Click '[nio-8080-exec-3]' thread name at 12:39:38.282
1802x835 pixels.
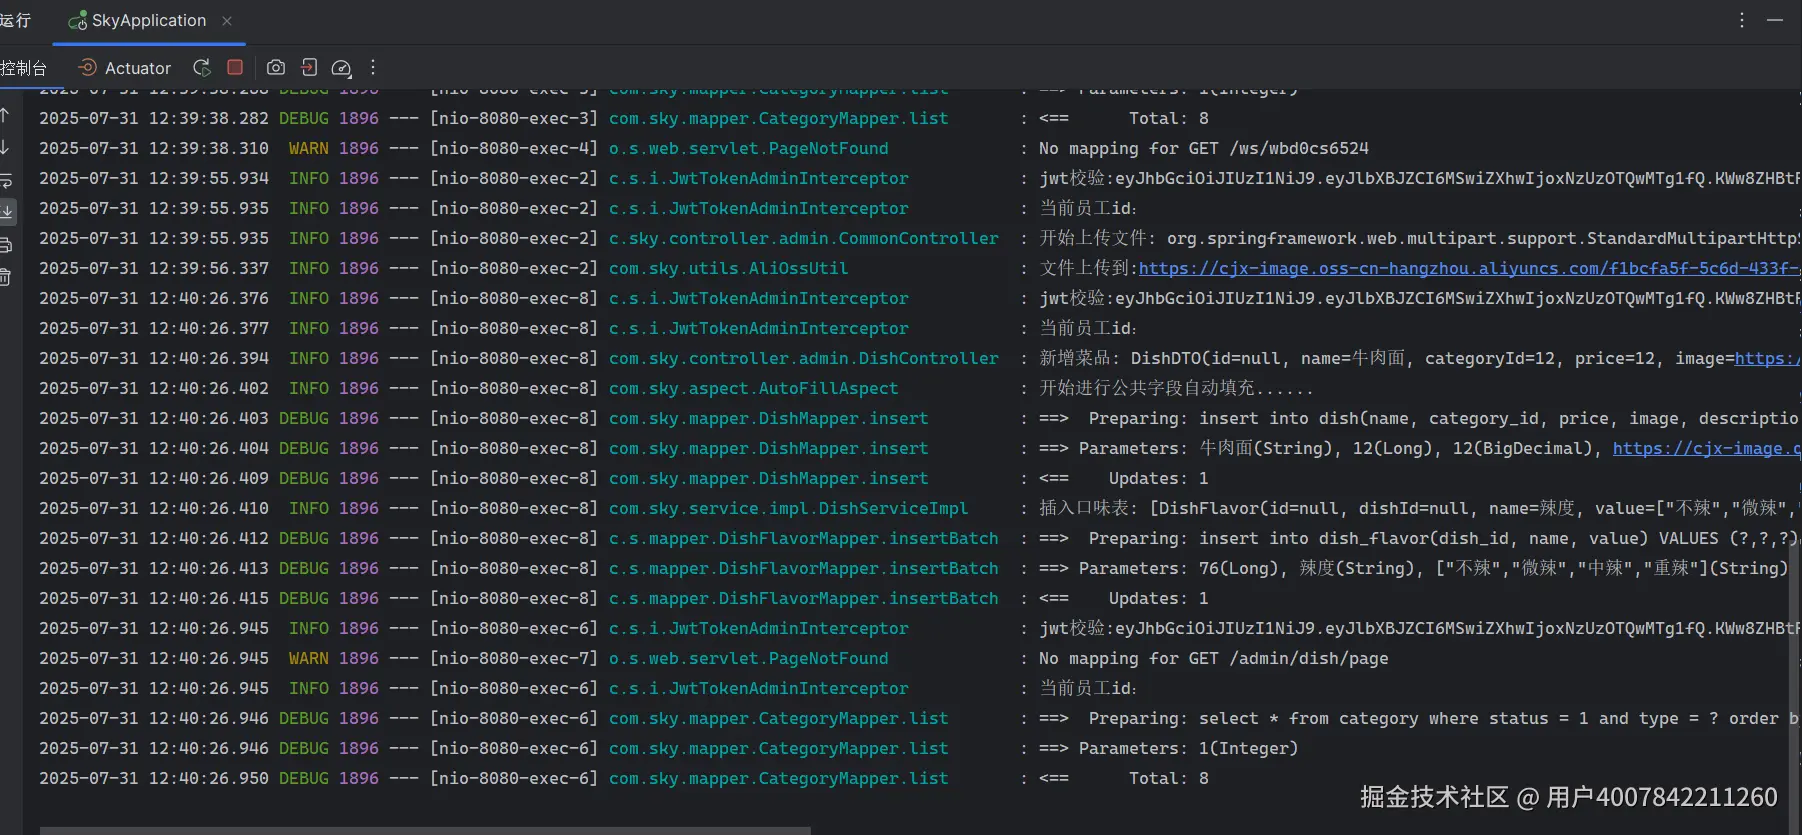click(x=514, y=118)
